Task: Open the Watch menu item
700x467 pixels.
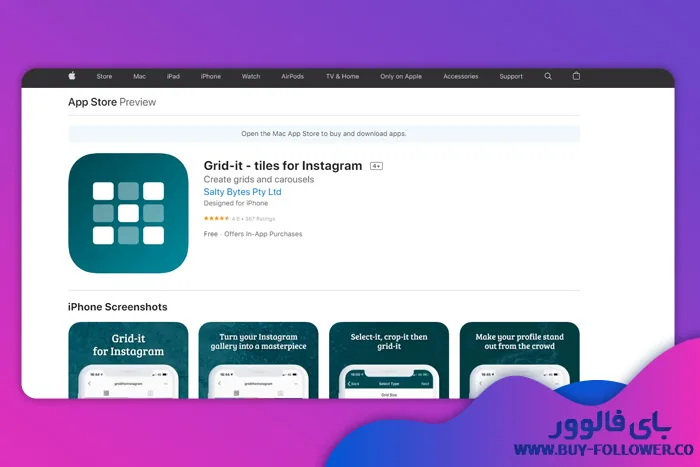Action: click(251, 76)
